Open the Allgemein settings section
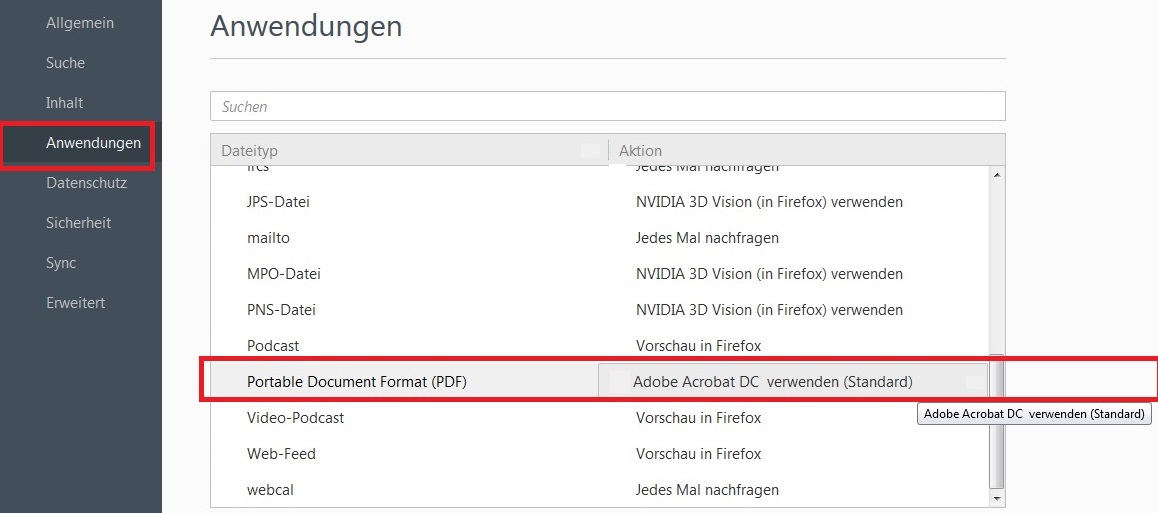The width and height of the screenshot is (1158, 513). coord(80,23)
